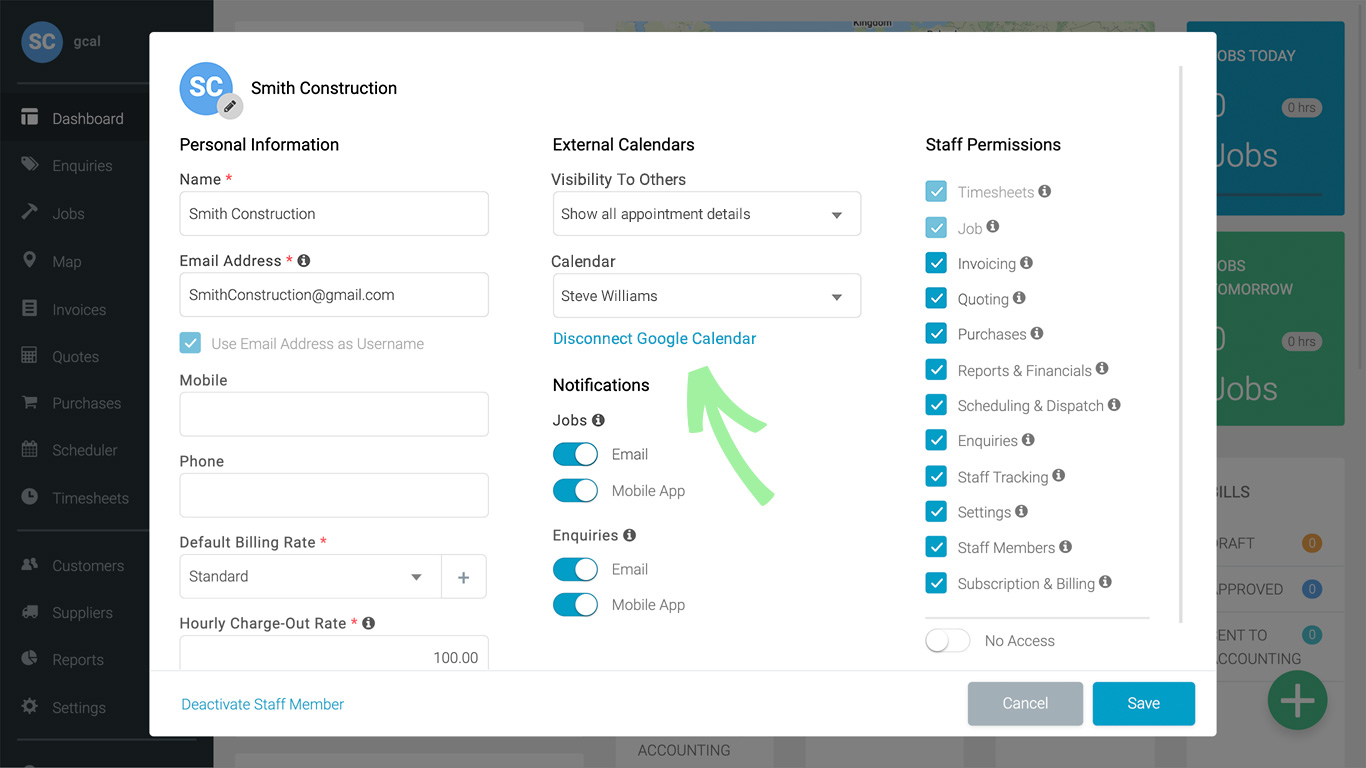Open Quotes in the sidebar
Image resolution: width=1366 pixels, height=768 pixels.
point(75,356)
